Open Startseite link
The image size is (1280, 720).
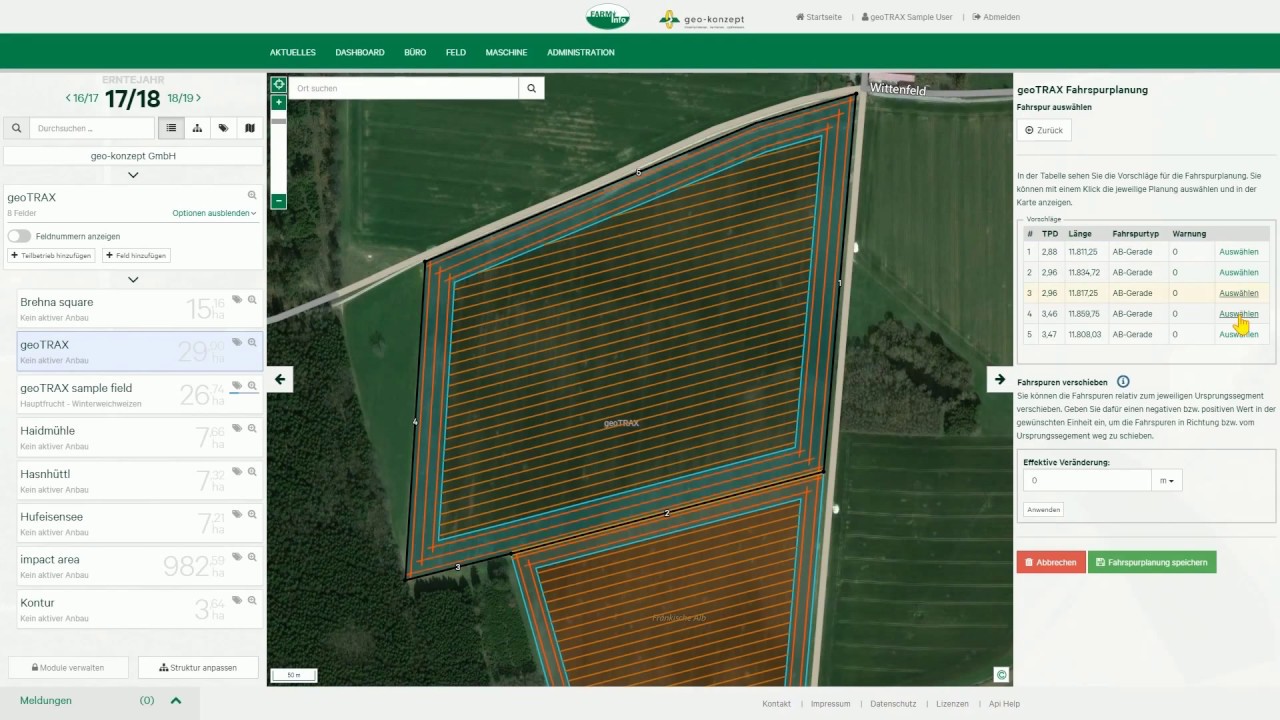819,17
